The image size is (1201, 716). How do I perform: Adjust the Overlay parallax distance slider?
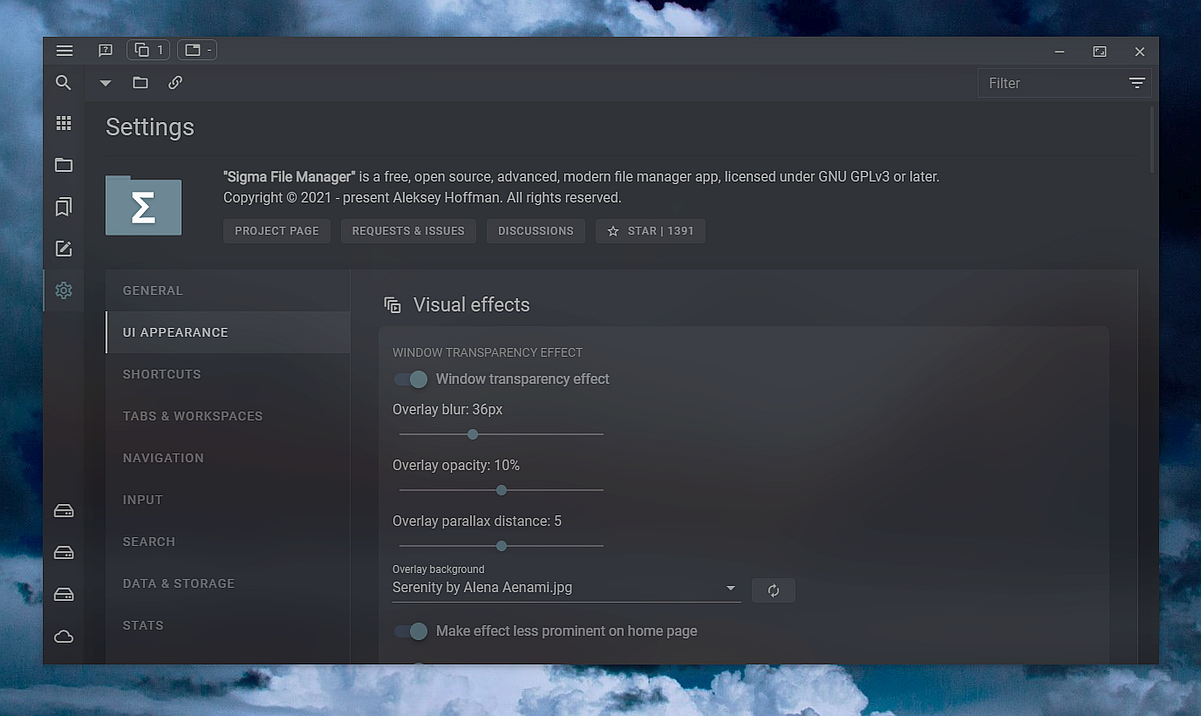pos(501,546)
